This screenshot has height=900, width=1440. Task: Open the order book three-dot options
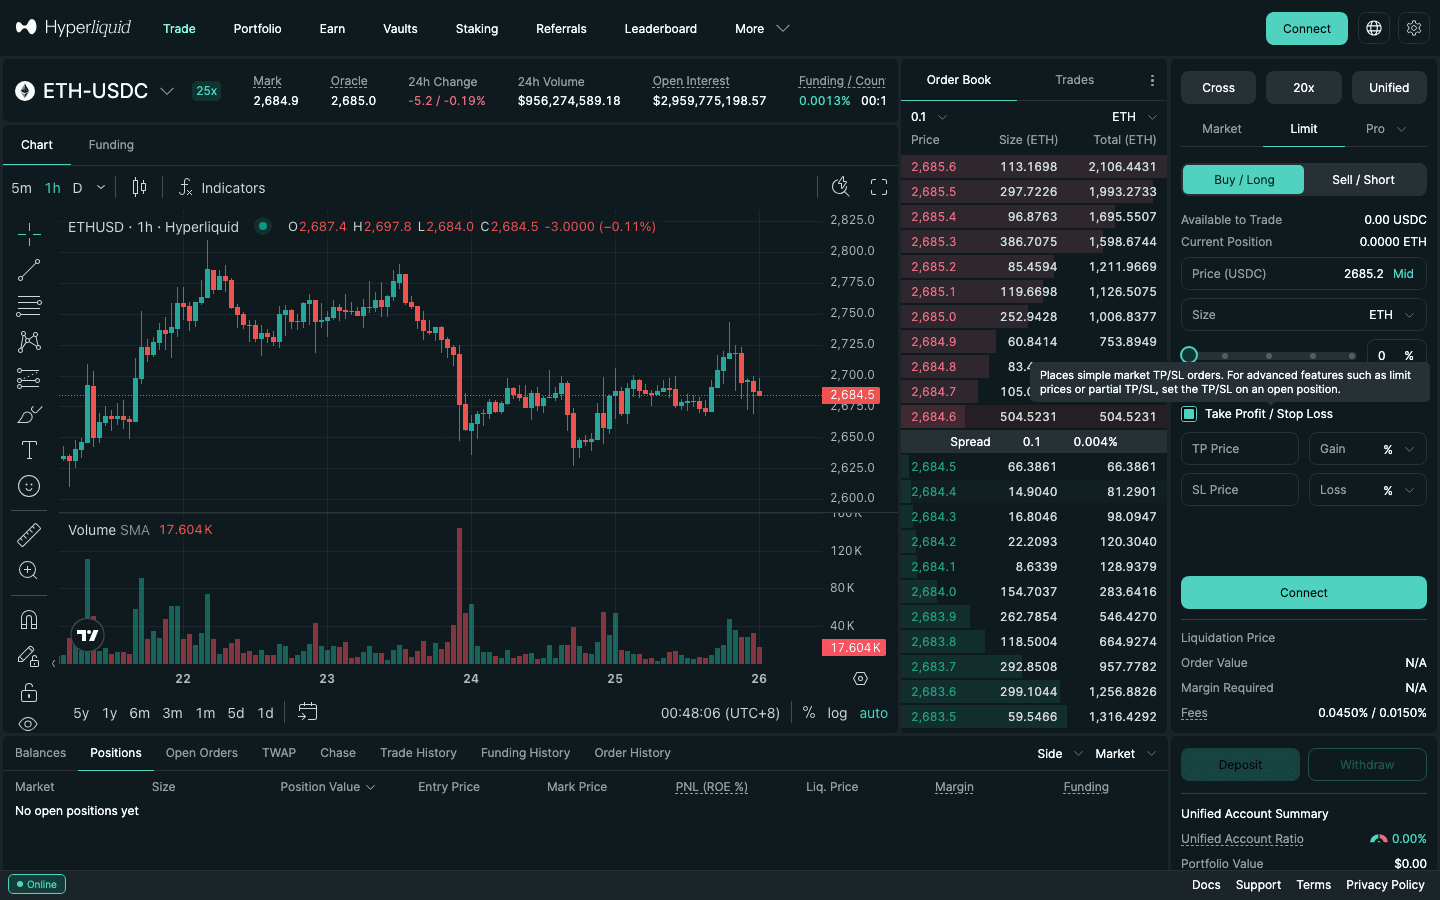tap(1152, 80)
